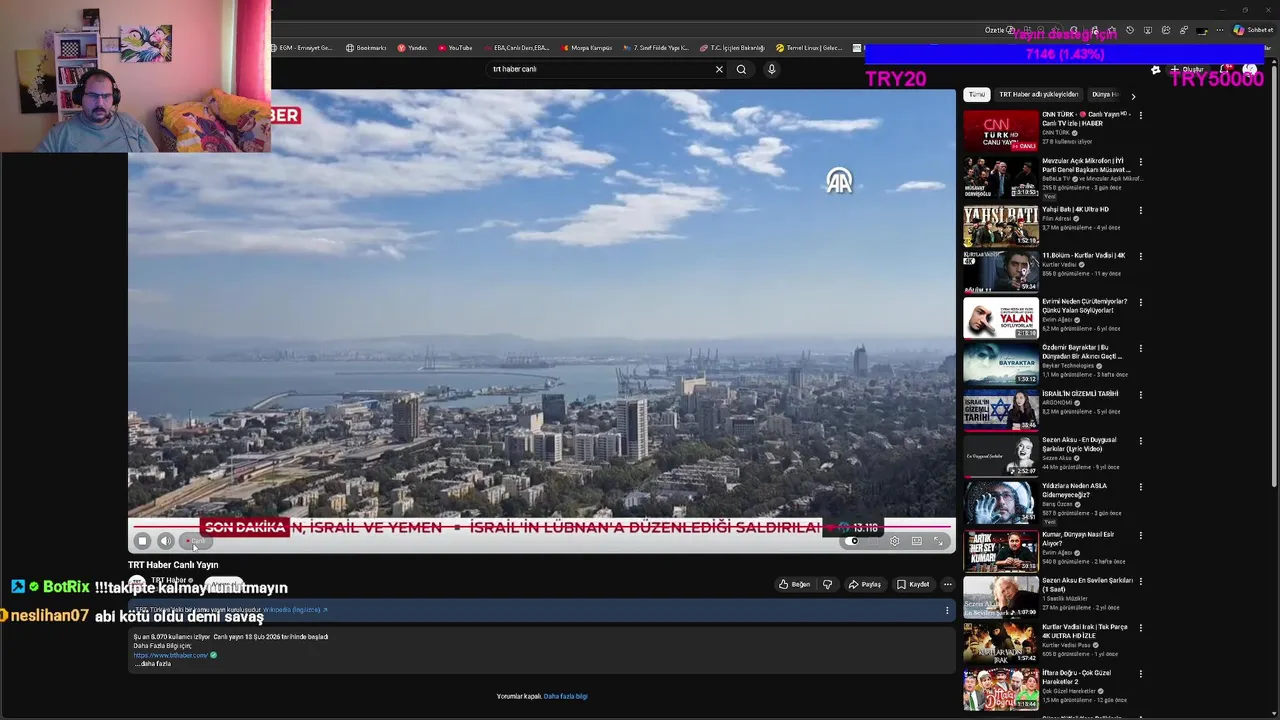Open TRT Haber channel avatar

(x=138, y=583)
